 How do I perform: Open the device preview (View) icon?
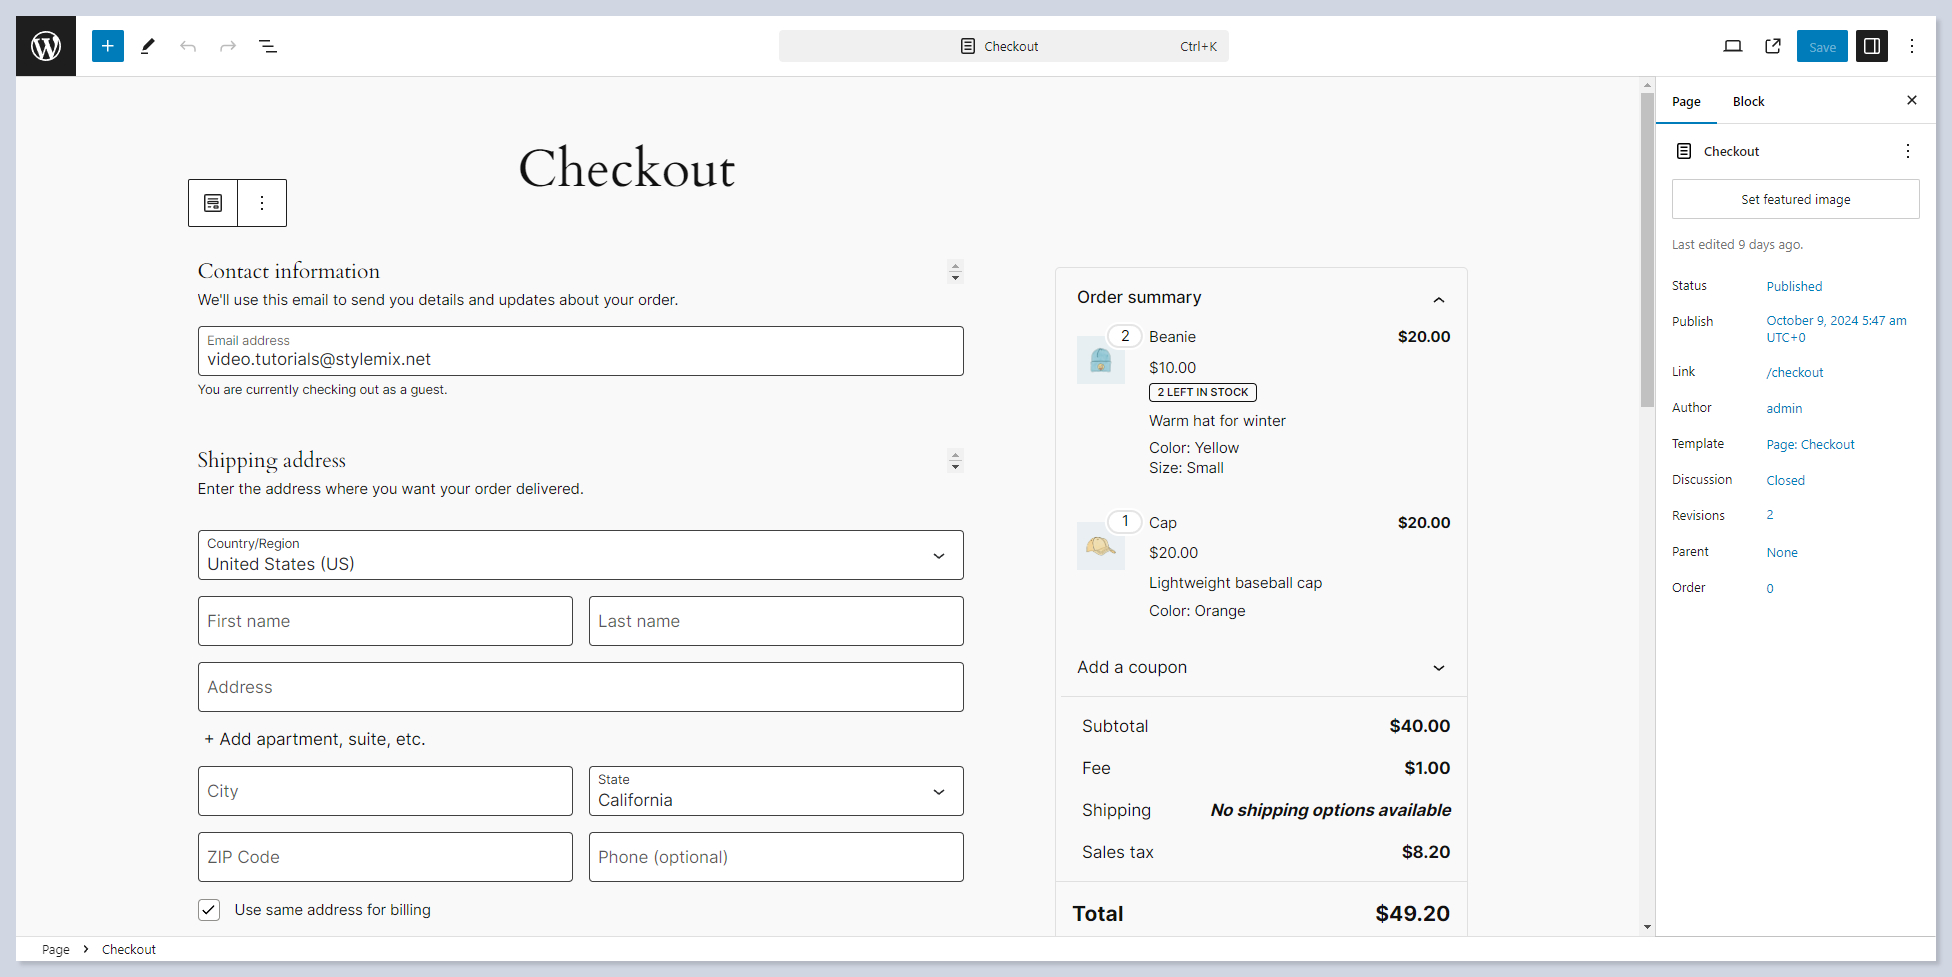[1733, 46]
